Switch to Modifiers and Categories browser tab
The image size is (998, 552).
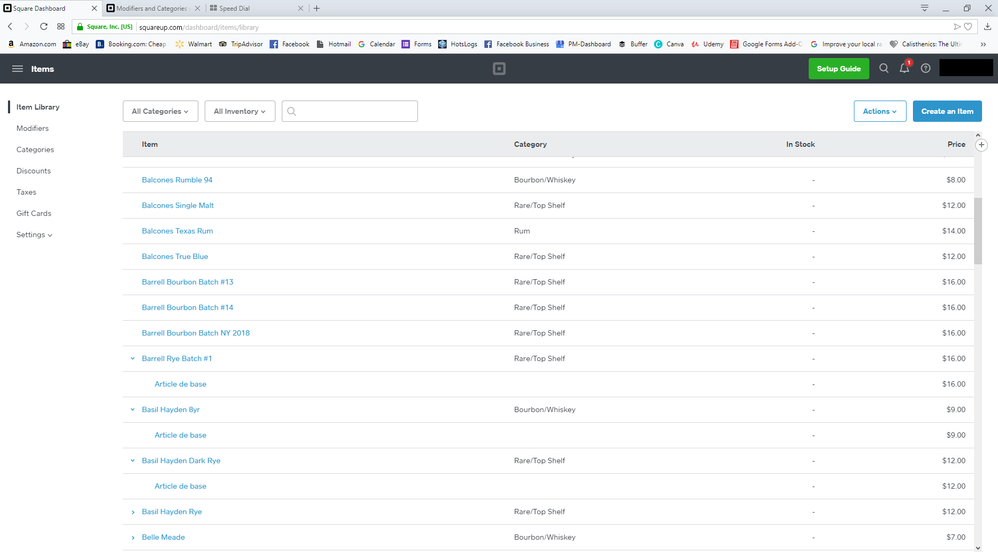pyautogui.click(x=153, y=8)
